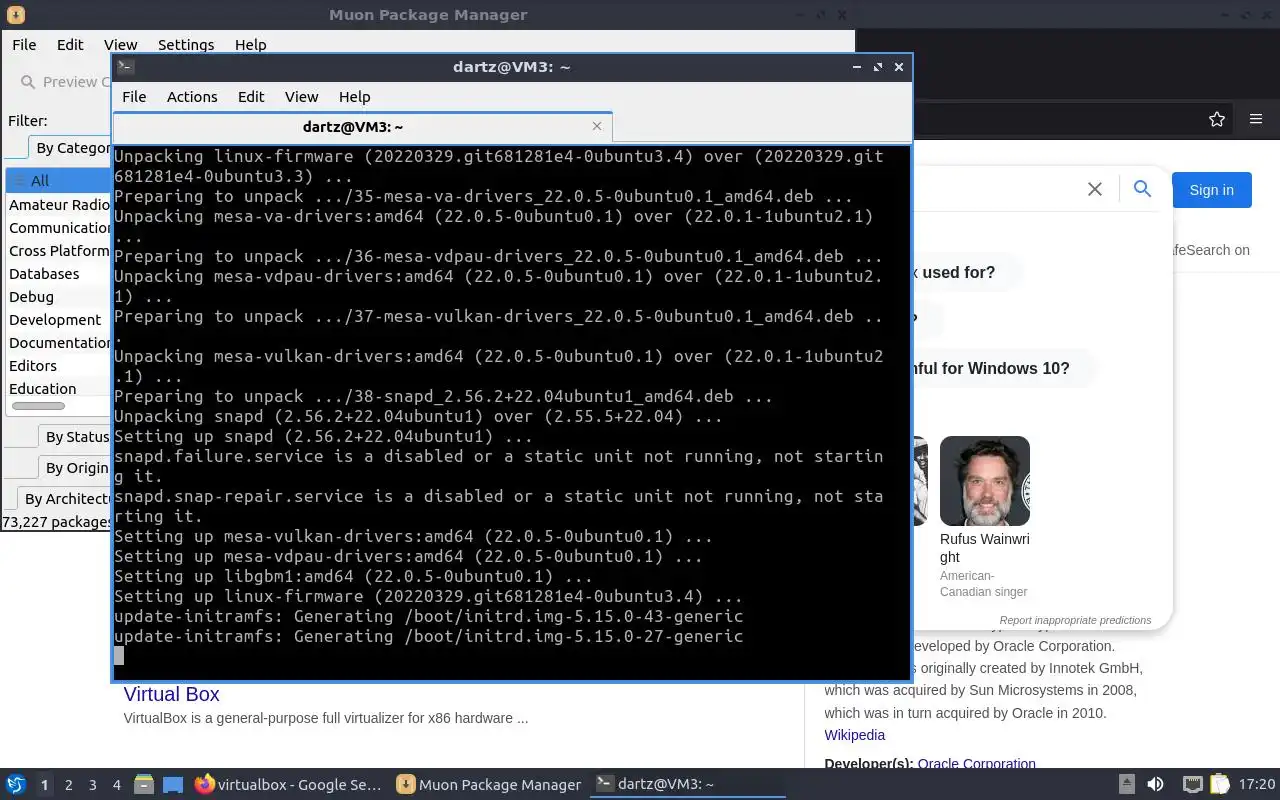Clear the Google search box with X
The height and width of the screenshot is (800, 1280).
pos(1095,189)
